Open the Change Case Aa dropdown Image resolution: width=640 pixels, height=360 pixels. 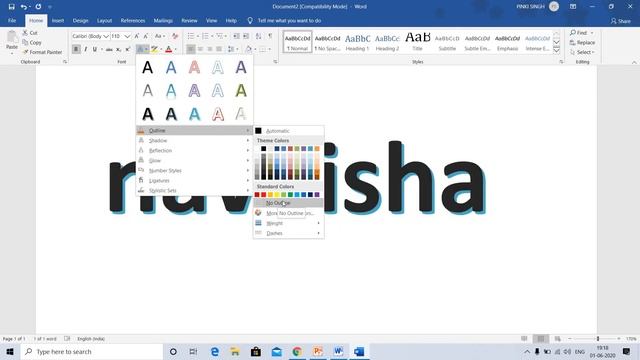click(160, 36)
